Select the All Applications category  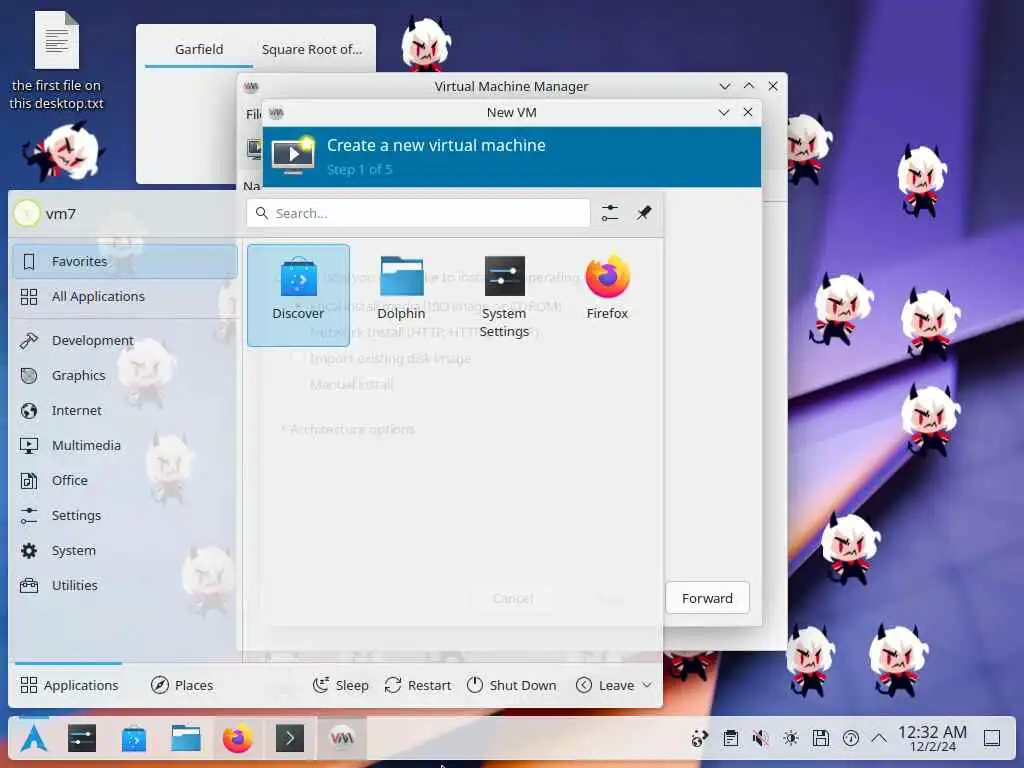coord(125,296)
